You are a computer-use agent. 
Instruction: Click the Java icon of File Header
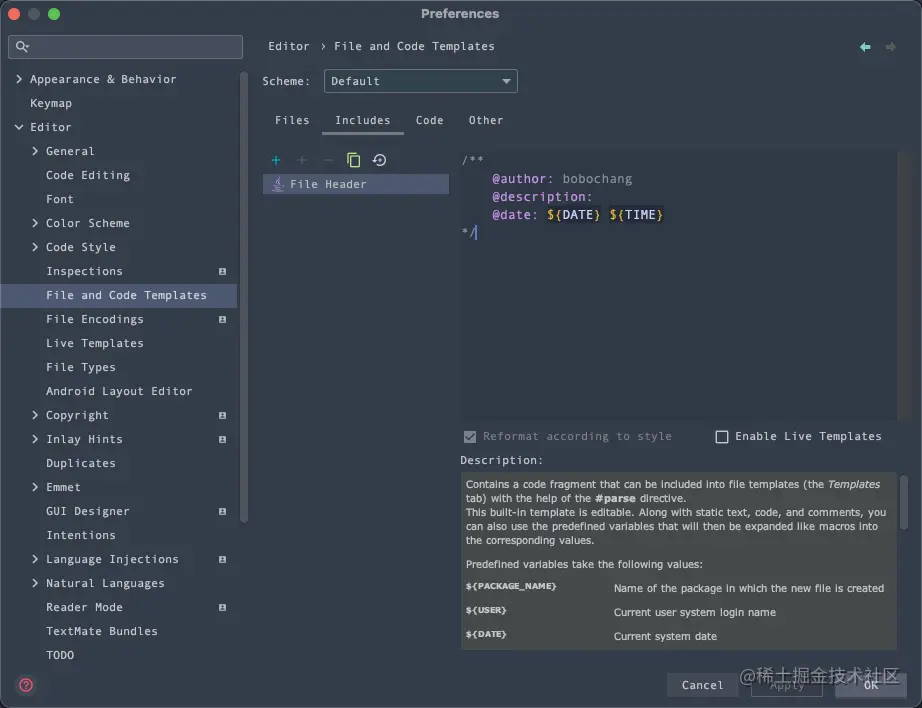(x=278, y=184)
